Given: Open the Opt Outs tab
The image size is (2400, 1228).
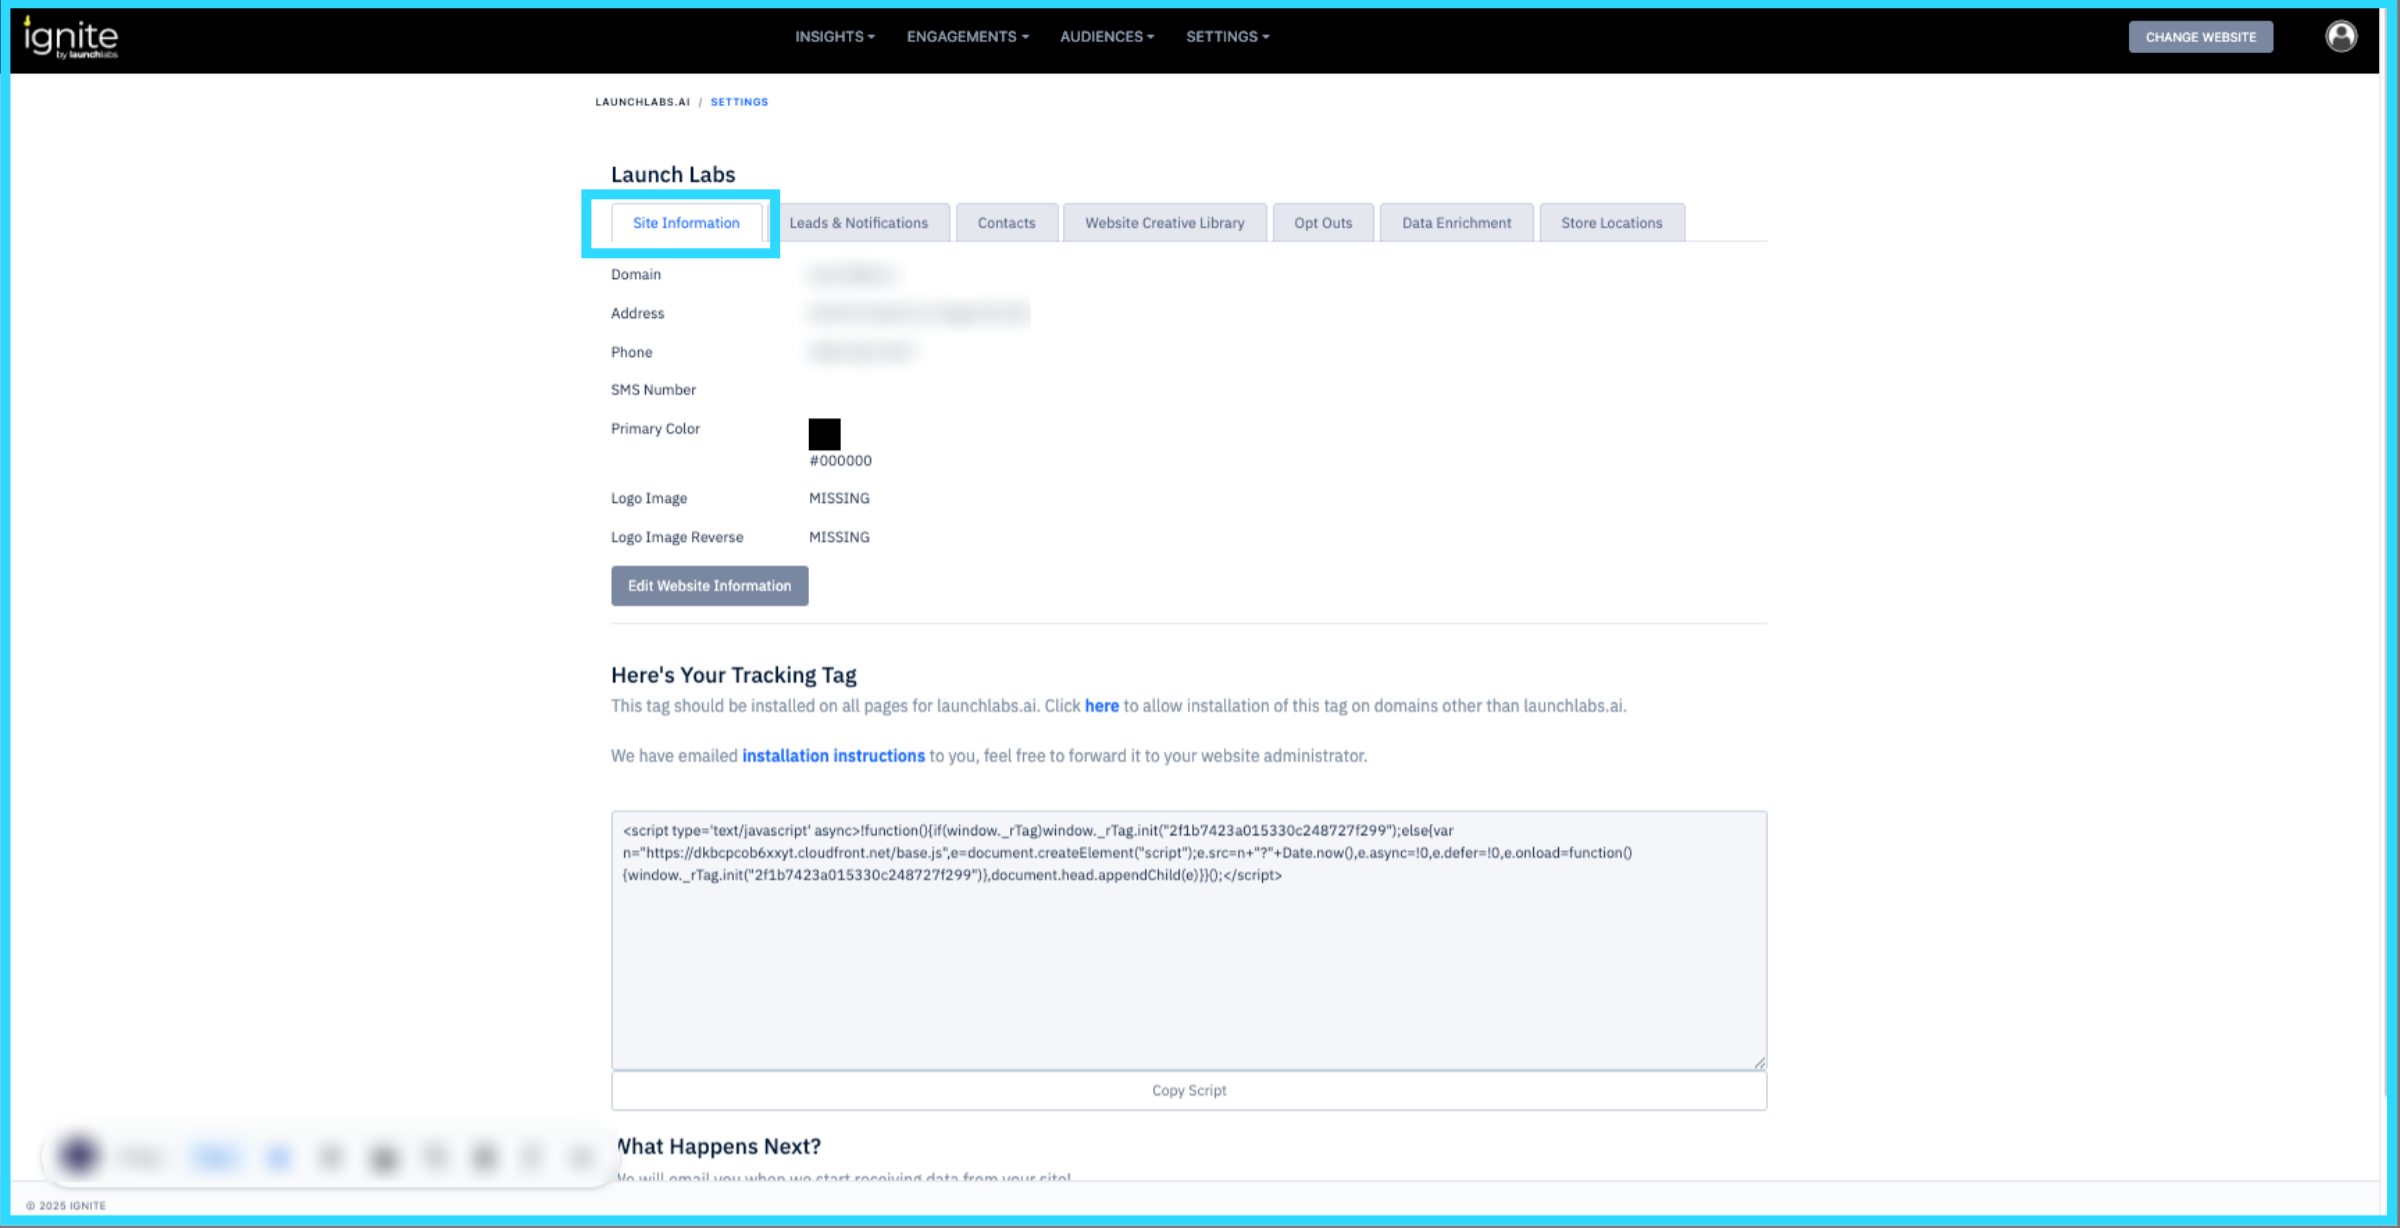Looking at the screenshot, I should point(1322,223).
